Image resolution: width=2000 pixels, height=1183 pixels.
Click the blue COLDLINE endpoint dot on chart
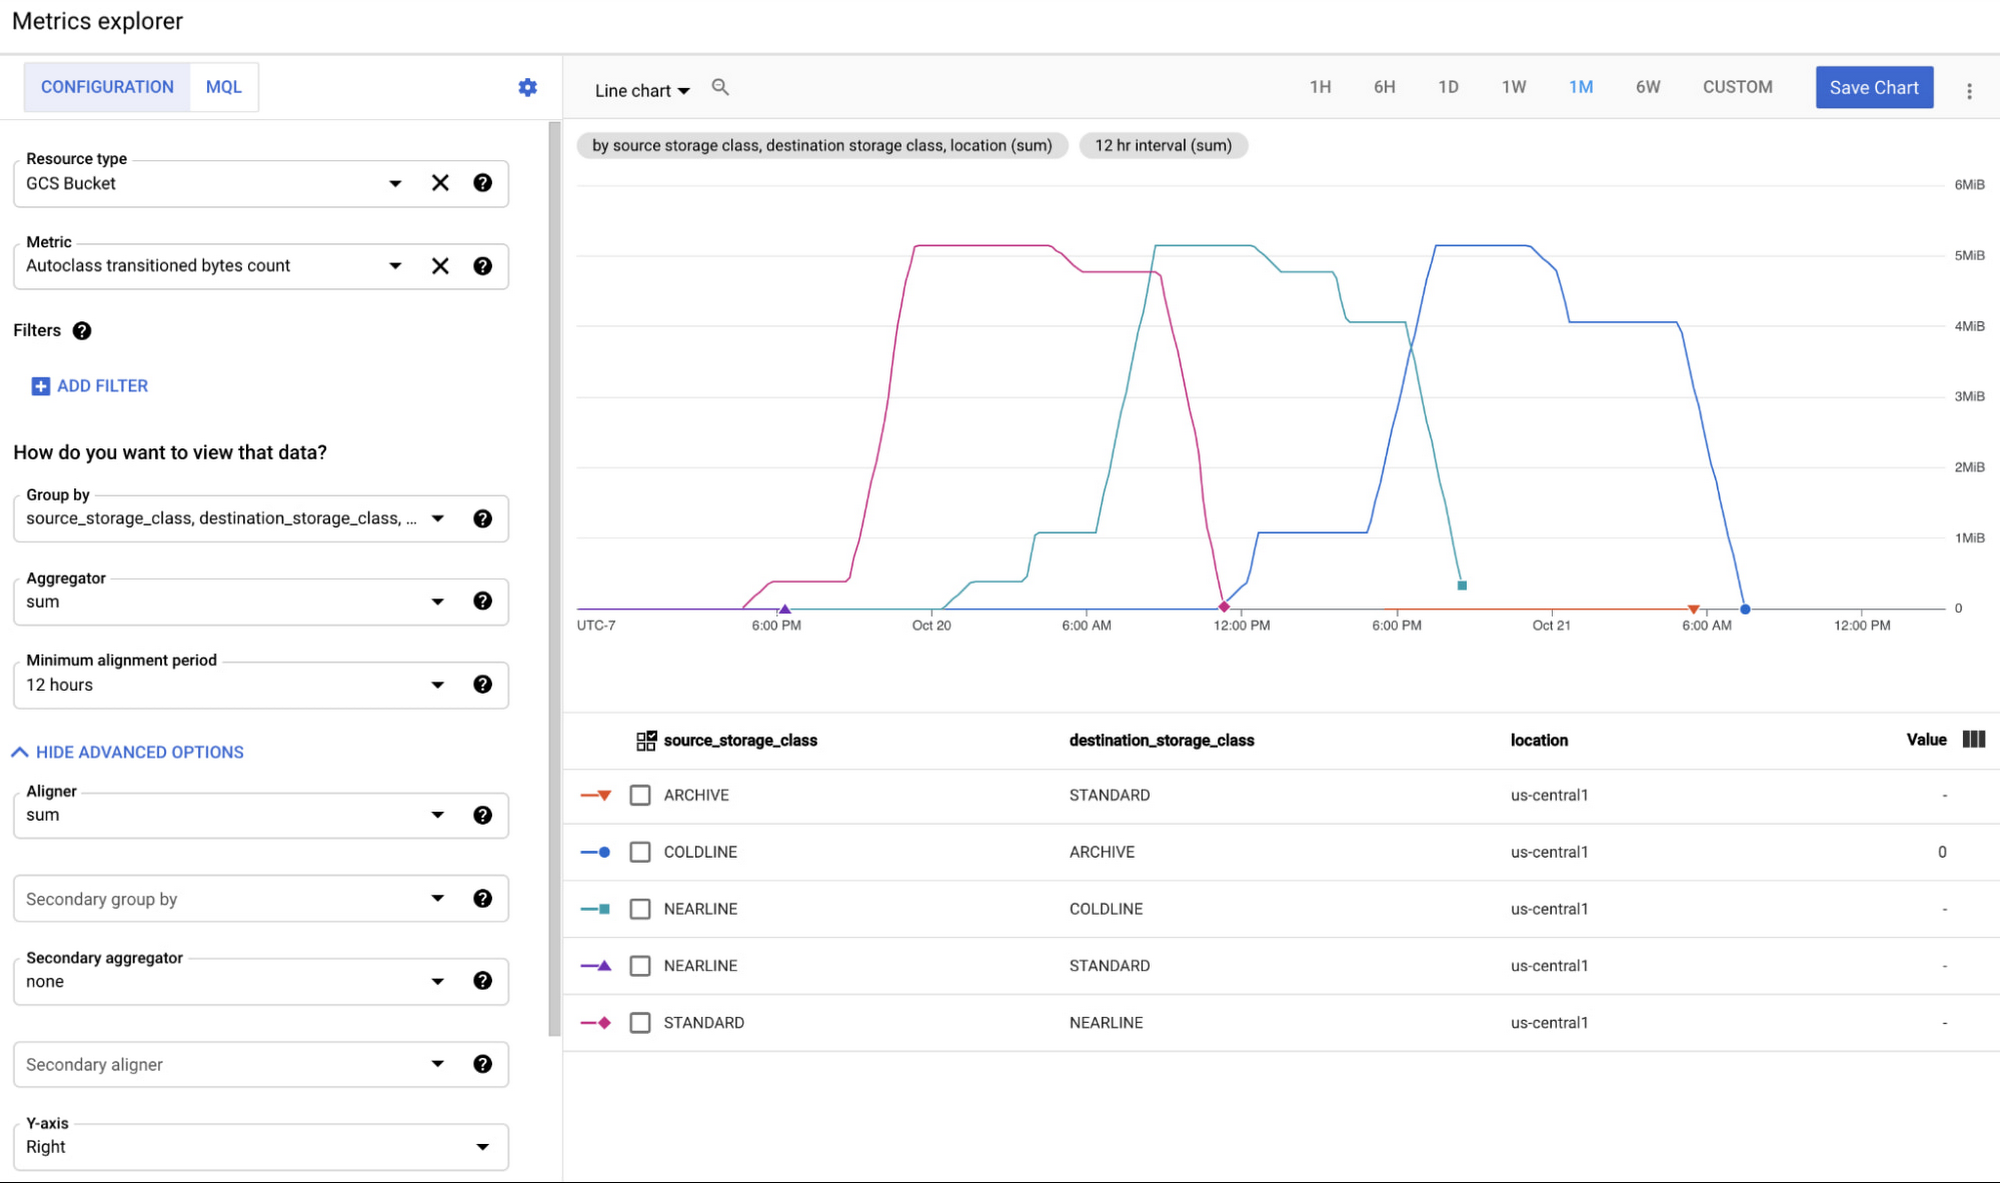1745,609
